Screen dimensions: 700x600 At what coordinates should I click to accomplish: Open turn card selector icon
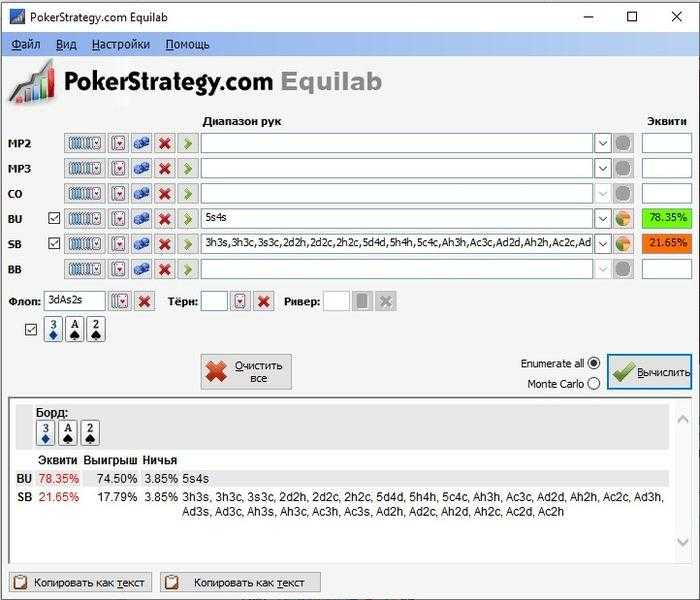(x=241, y=301)
